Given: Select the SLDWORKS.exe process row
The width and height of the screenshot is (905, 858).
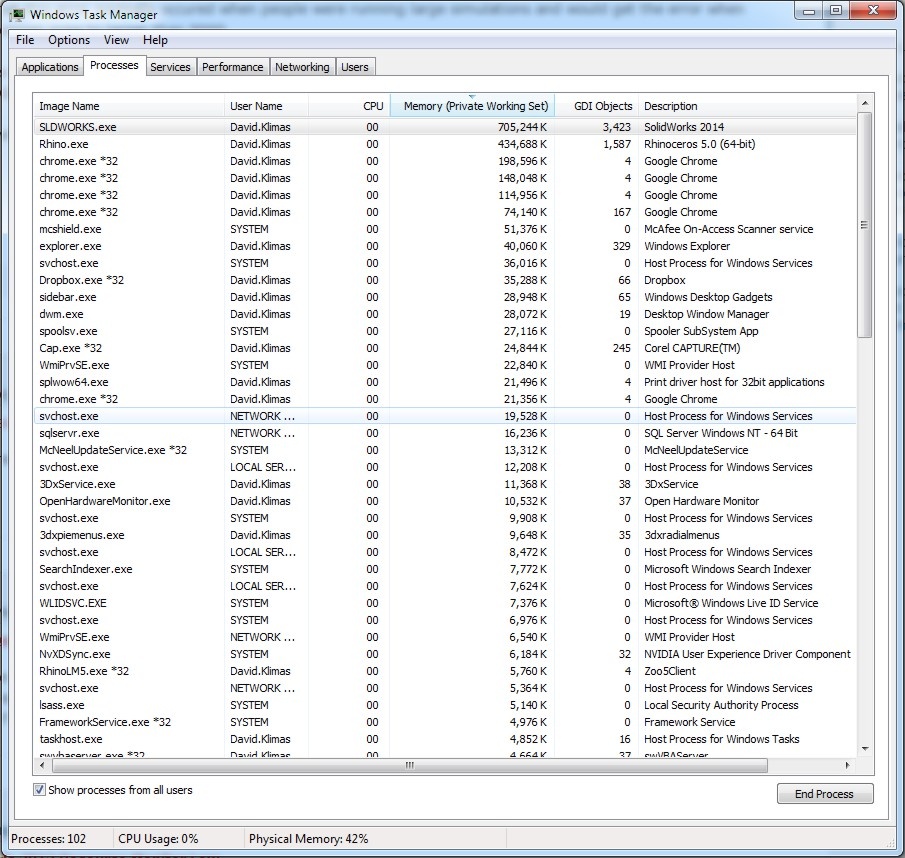Looking at the screenshot, I should 445,127.
